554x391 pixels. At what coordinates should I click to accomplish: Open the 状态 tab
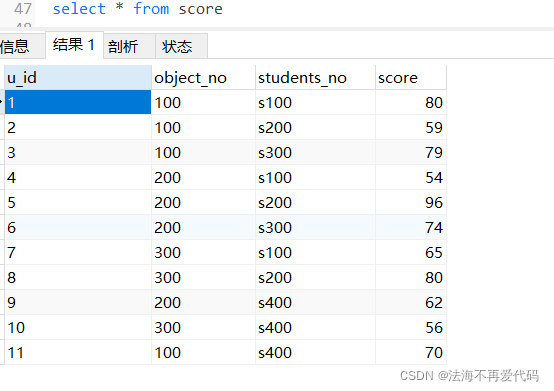[181, 46]
